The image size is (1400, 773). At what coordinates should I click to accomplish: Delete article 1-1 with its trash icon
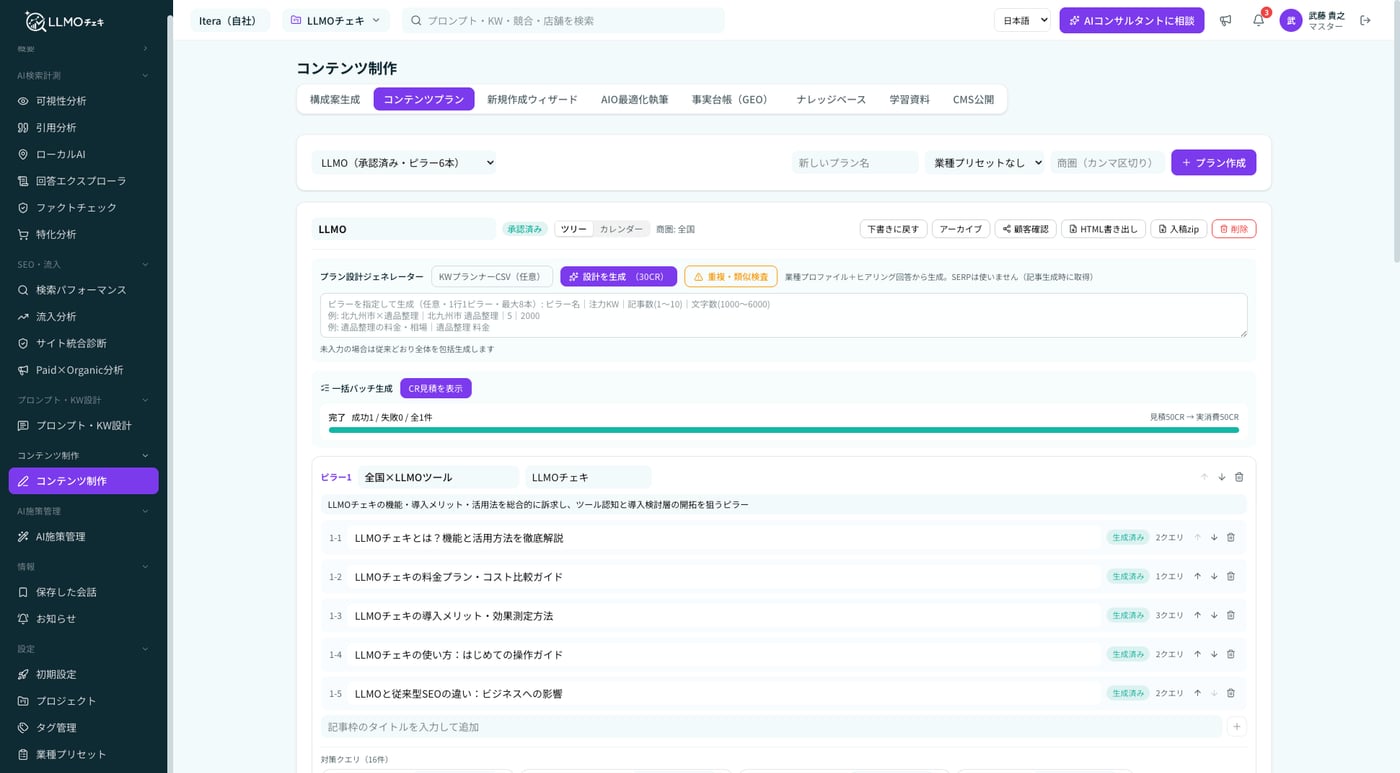point(1231,537)
